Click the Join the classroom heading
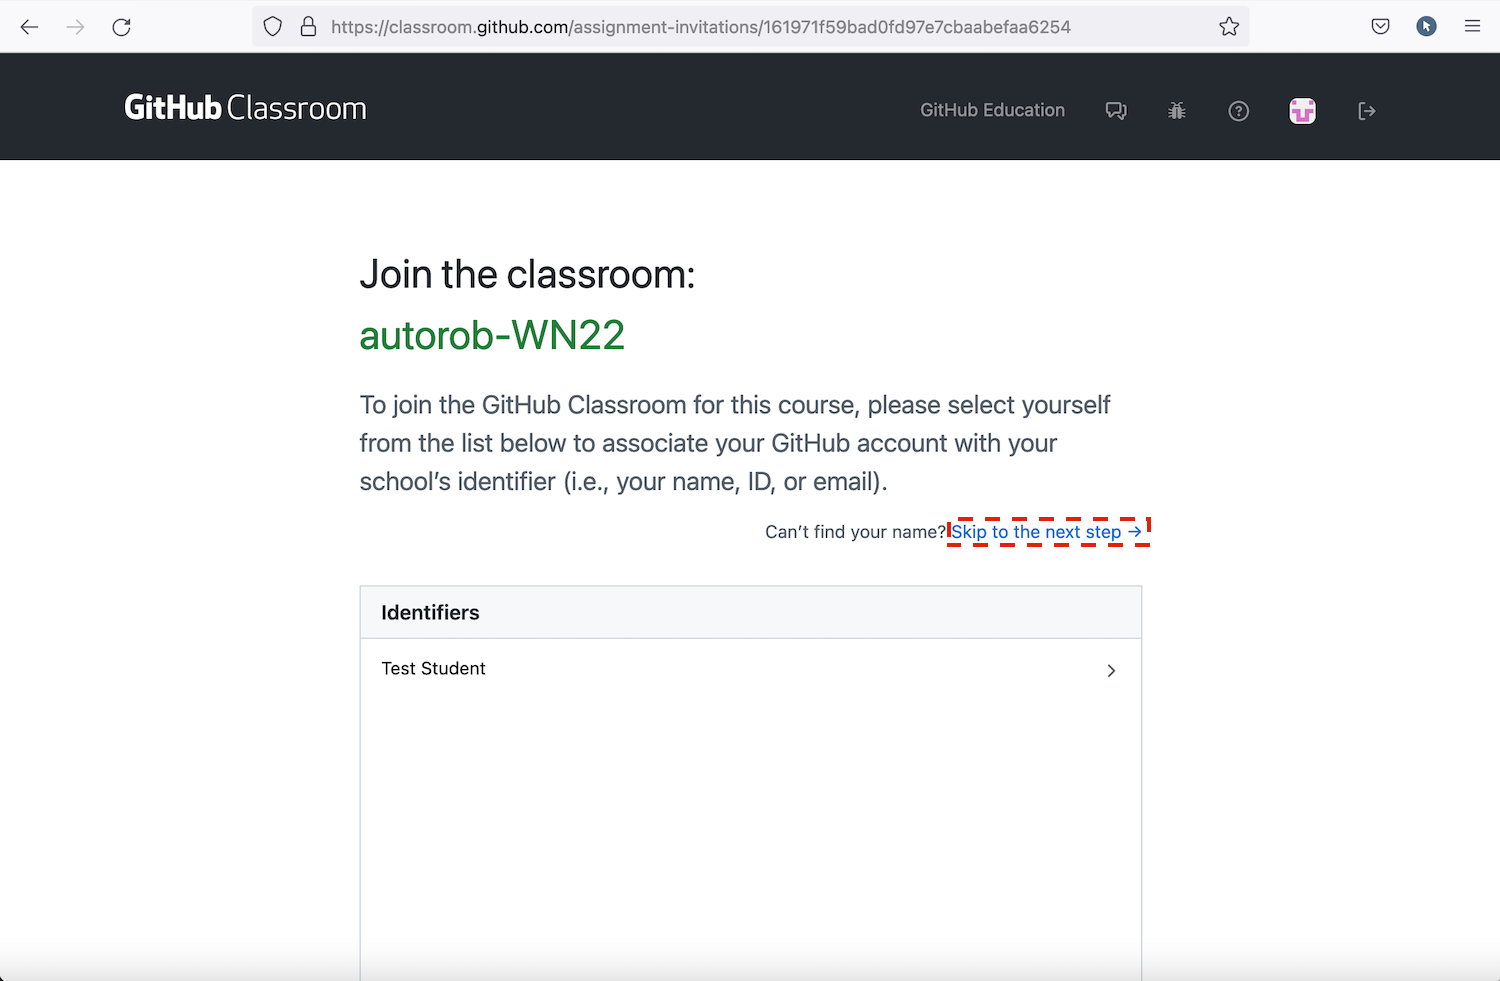The height and width of the screenshot is (981, 1500). click(527, 274)
